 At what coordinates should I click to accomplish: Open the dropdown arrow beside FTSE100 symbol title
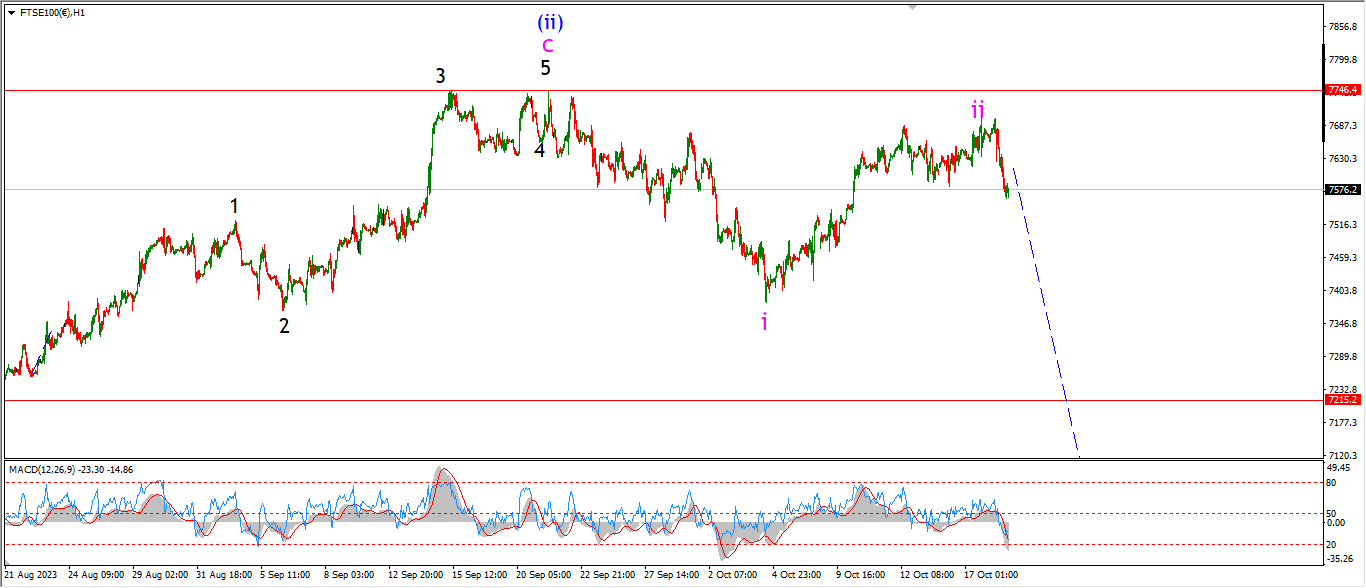point(11,13)
